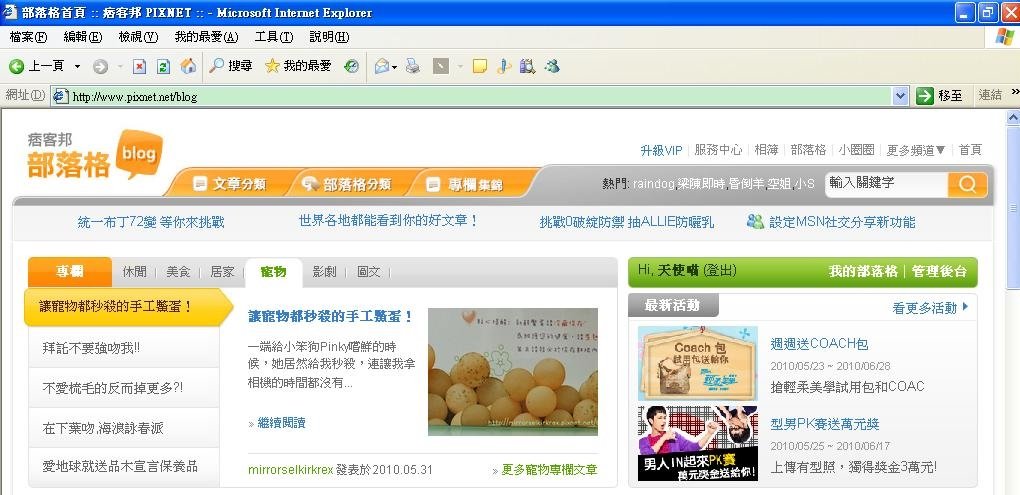Click 設定MSN社交分享新功能 link
This screenshot has width=1020, height=495.
point(842,222)
